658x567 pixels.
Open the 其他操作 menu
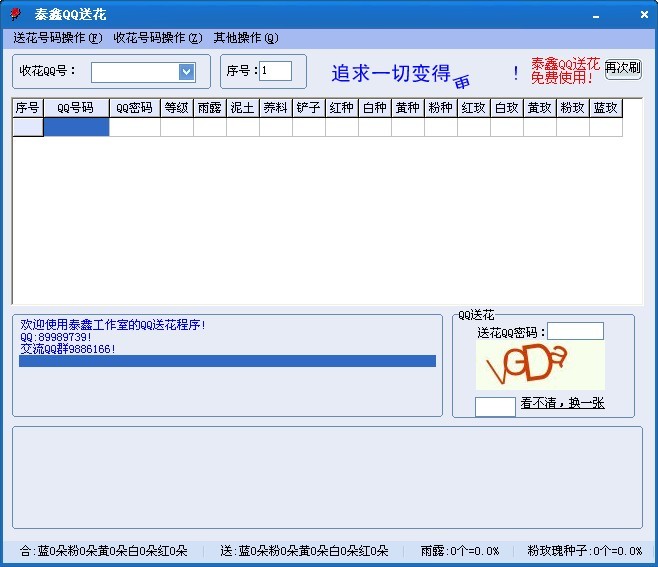(246, 38)
